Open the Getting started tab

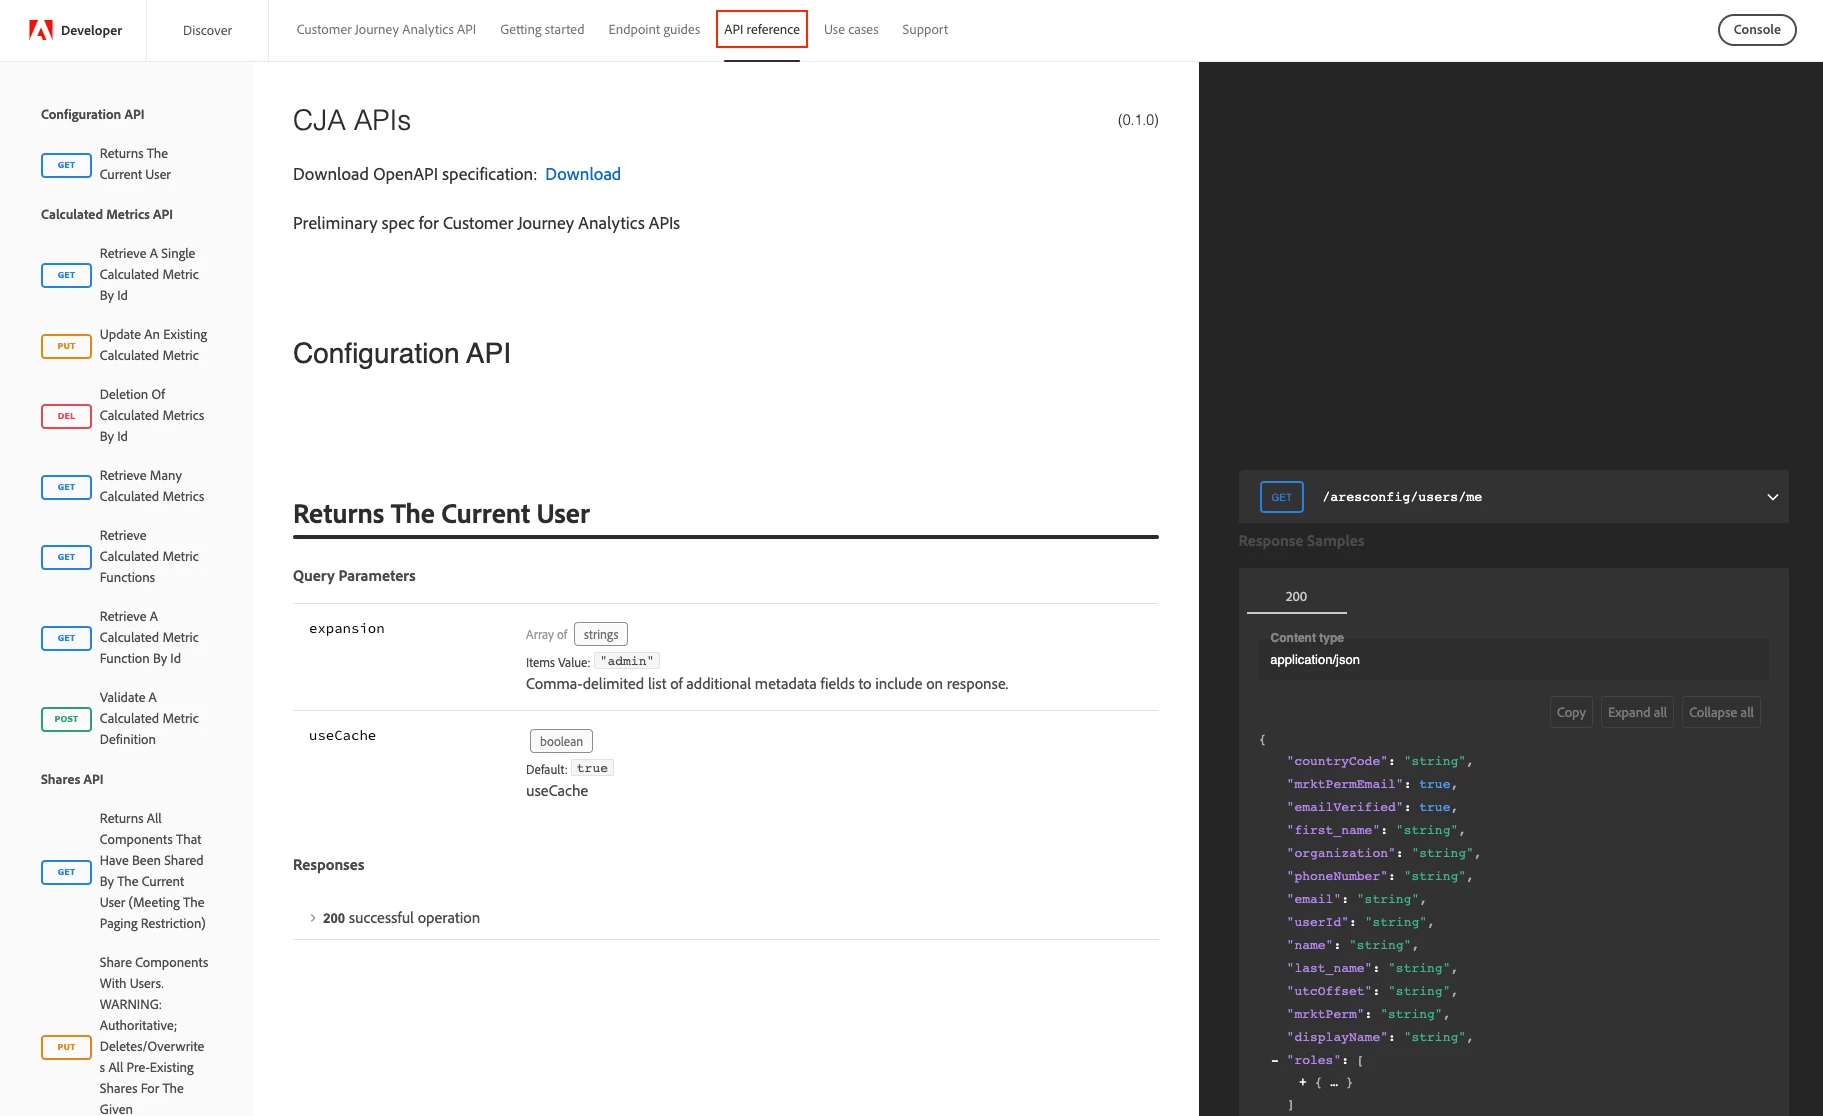click(542, 30)
